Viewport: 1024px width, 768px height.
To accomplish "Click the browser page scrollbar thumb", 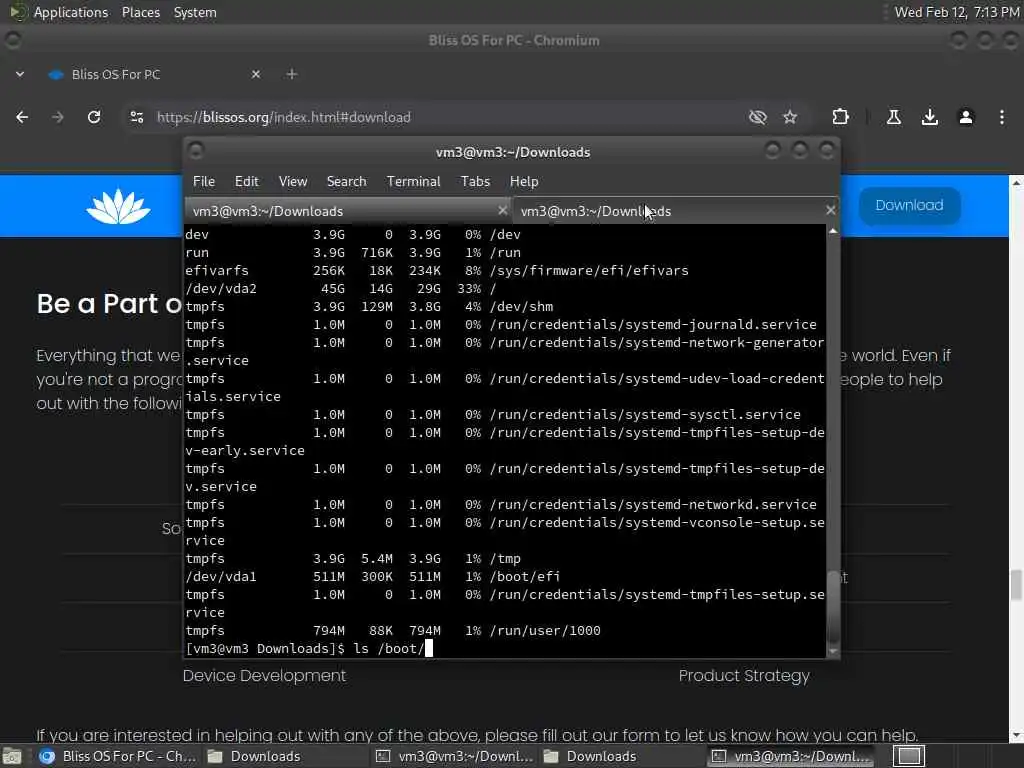I will 1016,584.
